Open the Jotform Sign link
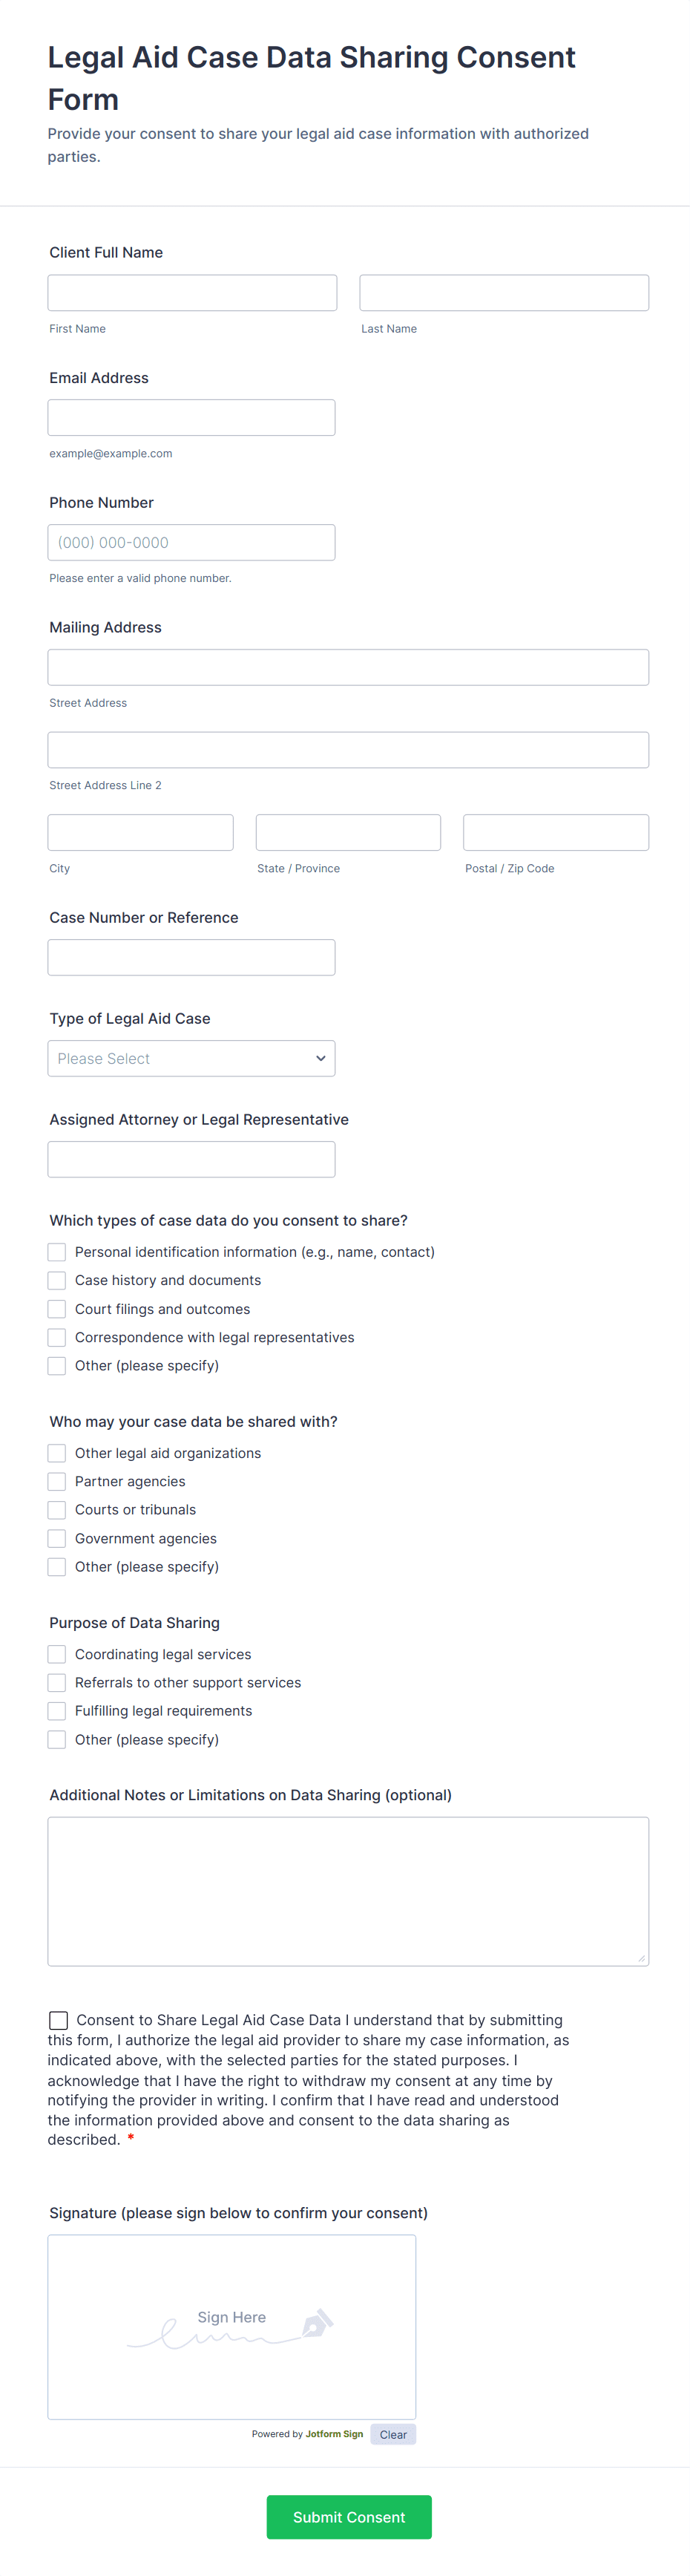This screenshot has width=690, height=2576. [334, 2434]
